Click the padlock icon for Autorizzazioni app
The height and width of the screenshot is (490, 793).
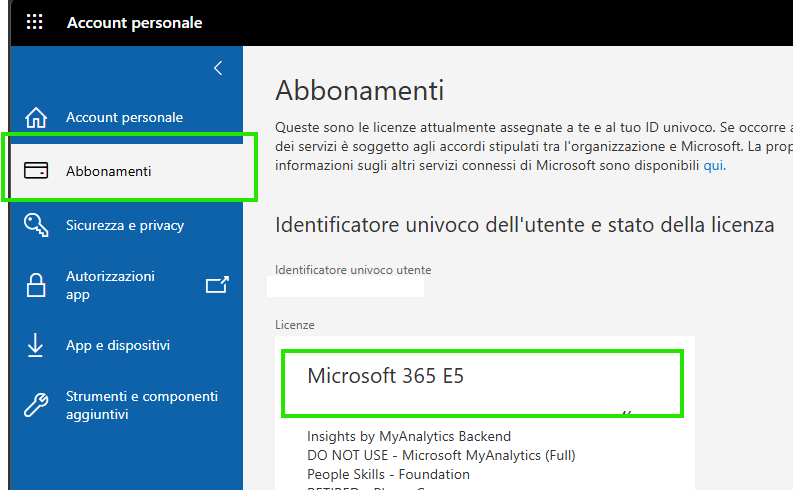click(36, 285)
